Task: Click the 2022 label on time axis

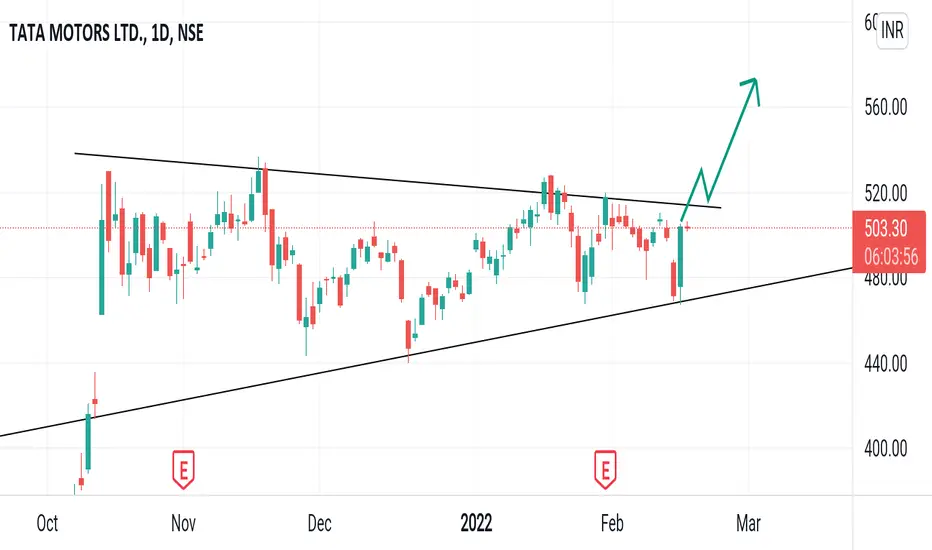Action: (x=476, y=523)
